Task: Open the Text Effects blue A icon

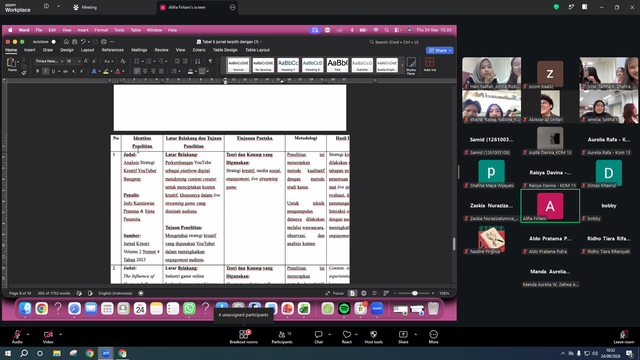Action: point(94,71)
